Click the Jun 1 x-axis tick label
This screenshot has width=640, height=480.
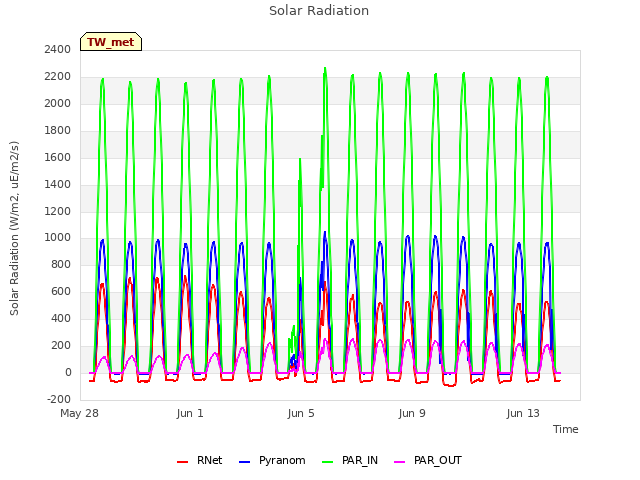(190, 413)
